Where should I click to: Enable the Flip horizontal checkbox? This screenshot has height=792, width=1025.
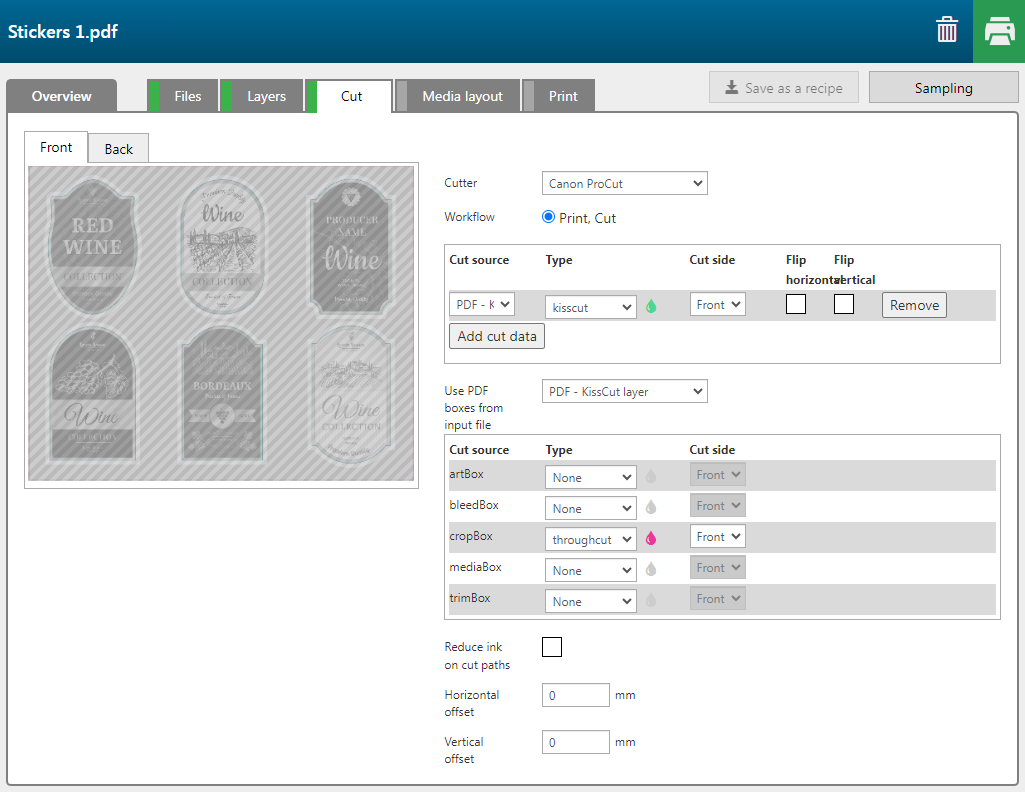click(796, 304)
